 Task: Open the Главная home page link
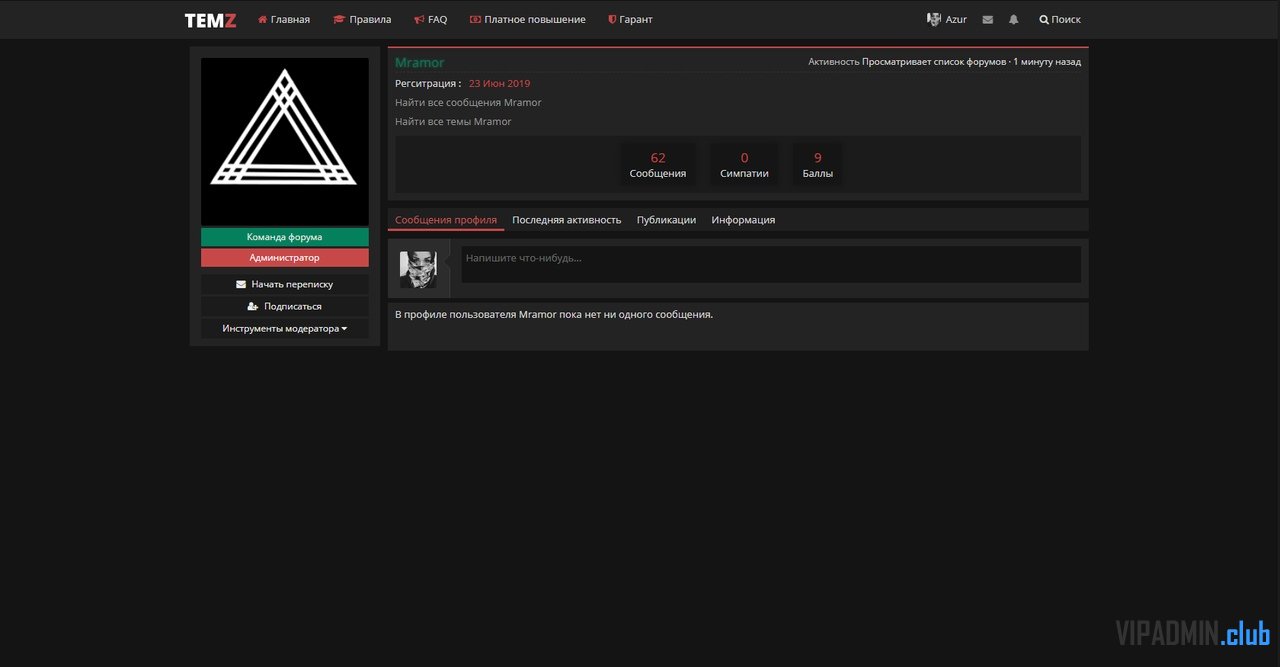[284, 19]
